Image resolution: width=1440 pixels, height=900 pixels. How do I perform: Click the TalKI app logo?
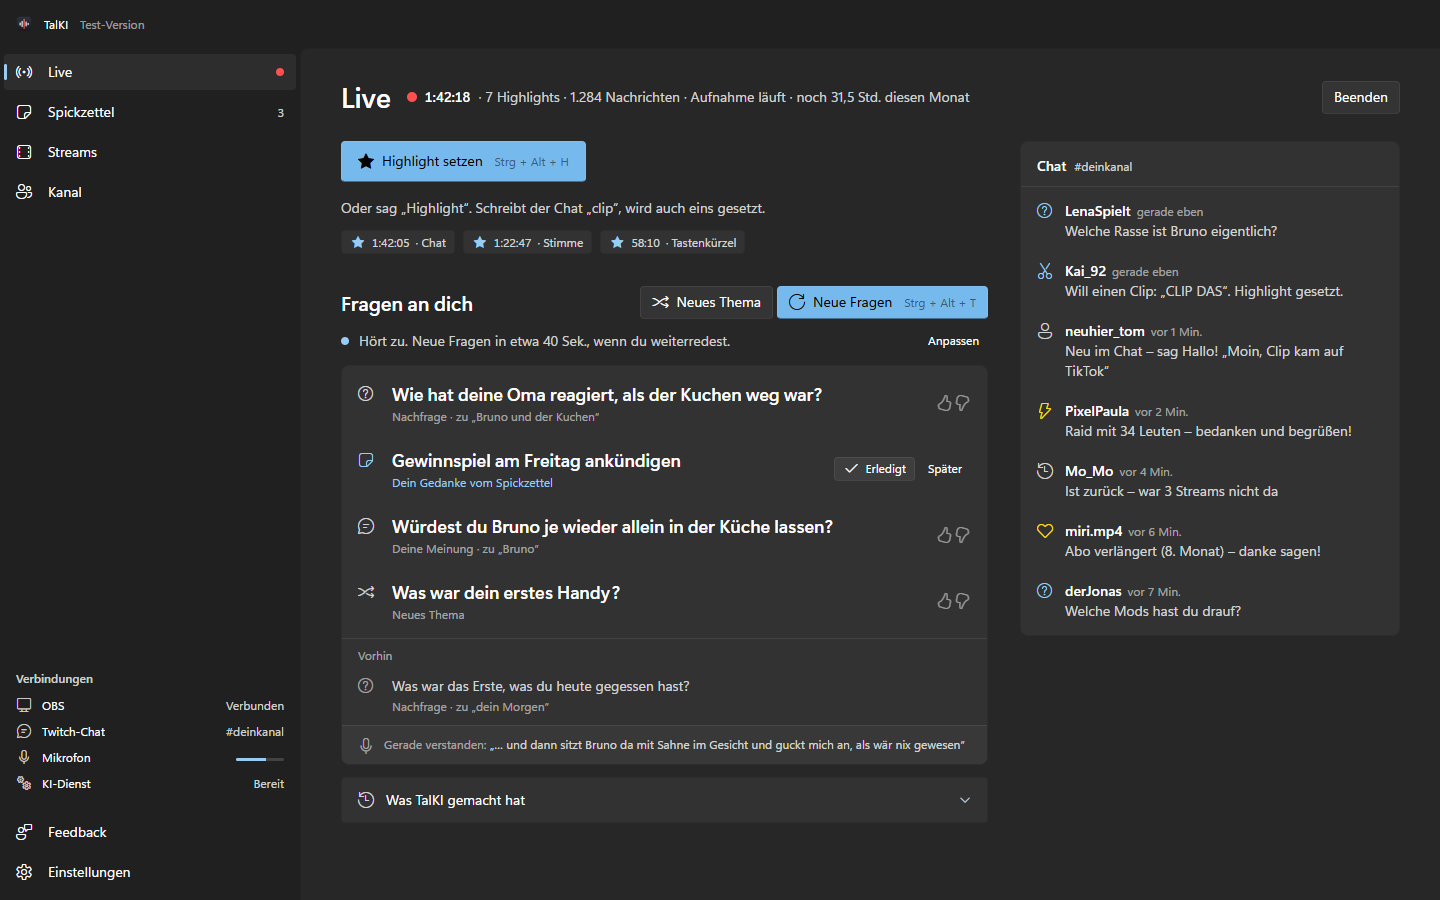(24, 24)
